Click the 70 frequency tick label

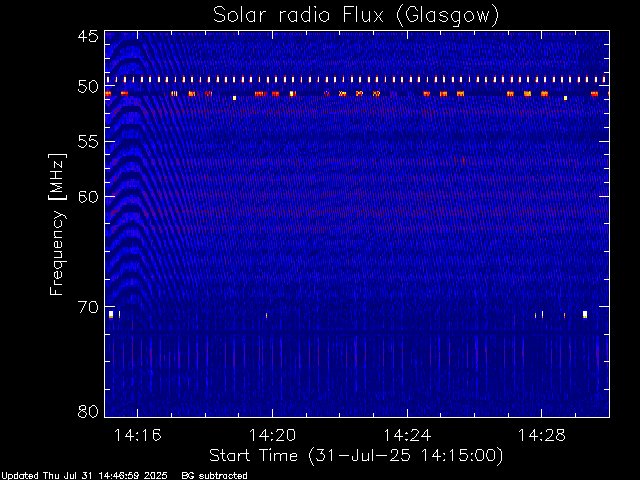88,307
